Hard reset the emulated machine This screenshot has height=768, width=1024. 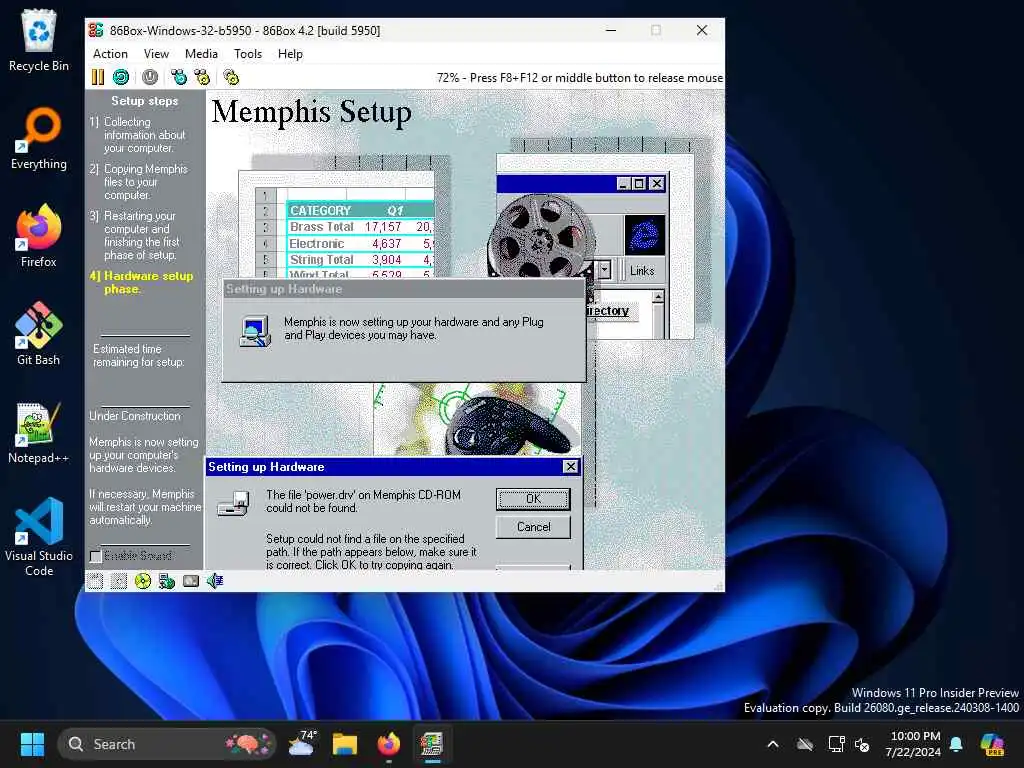[121, 77]
